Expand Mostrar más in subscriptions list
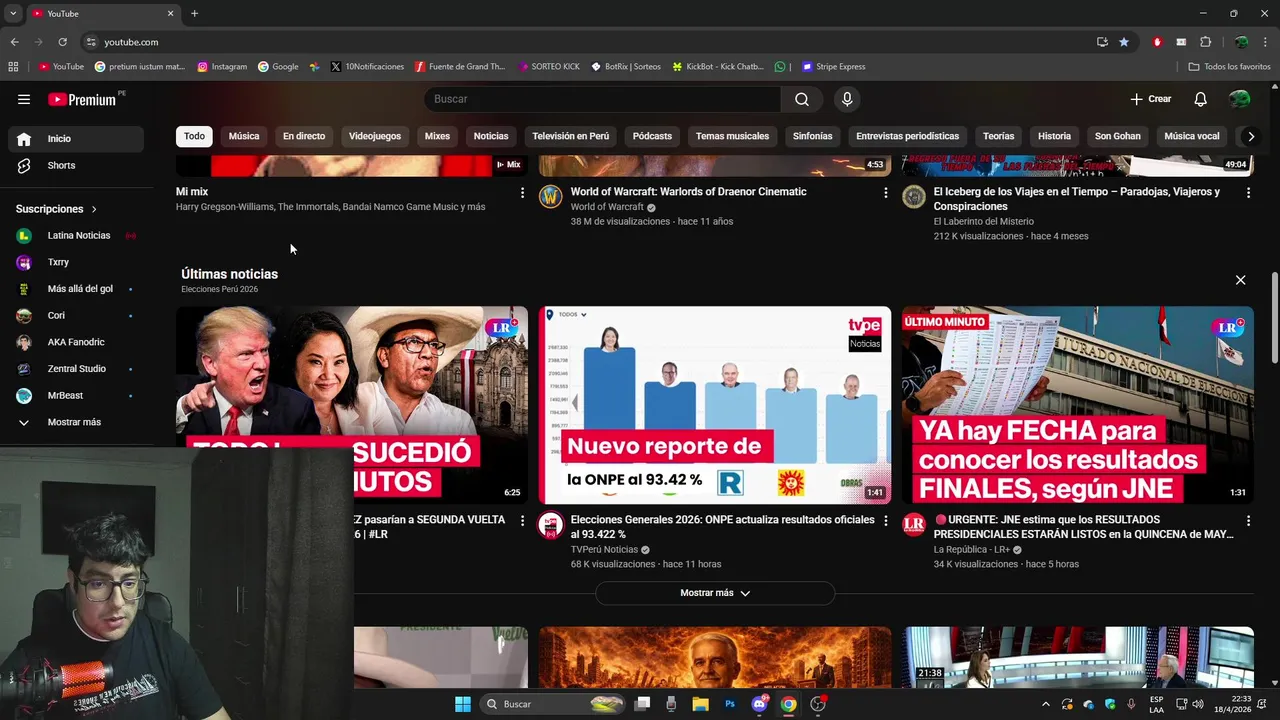This screenshot has height=720, width=1280. (76, 422)
